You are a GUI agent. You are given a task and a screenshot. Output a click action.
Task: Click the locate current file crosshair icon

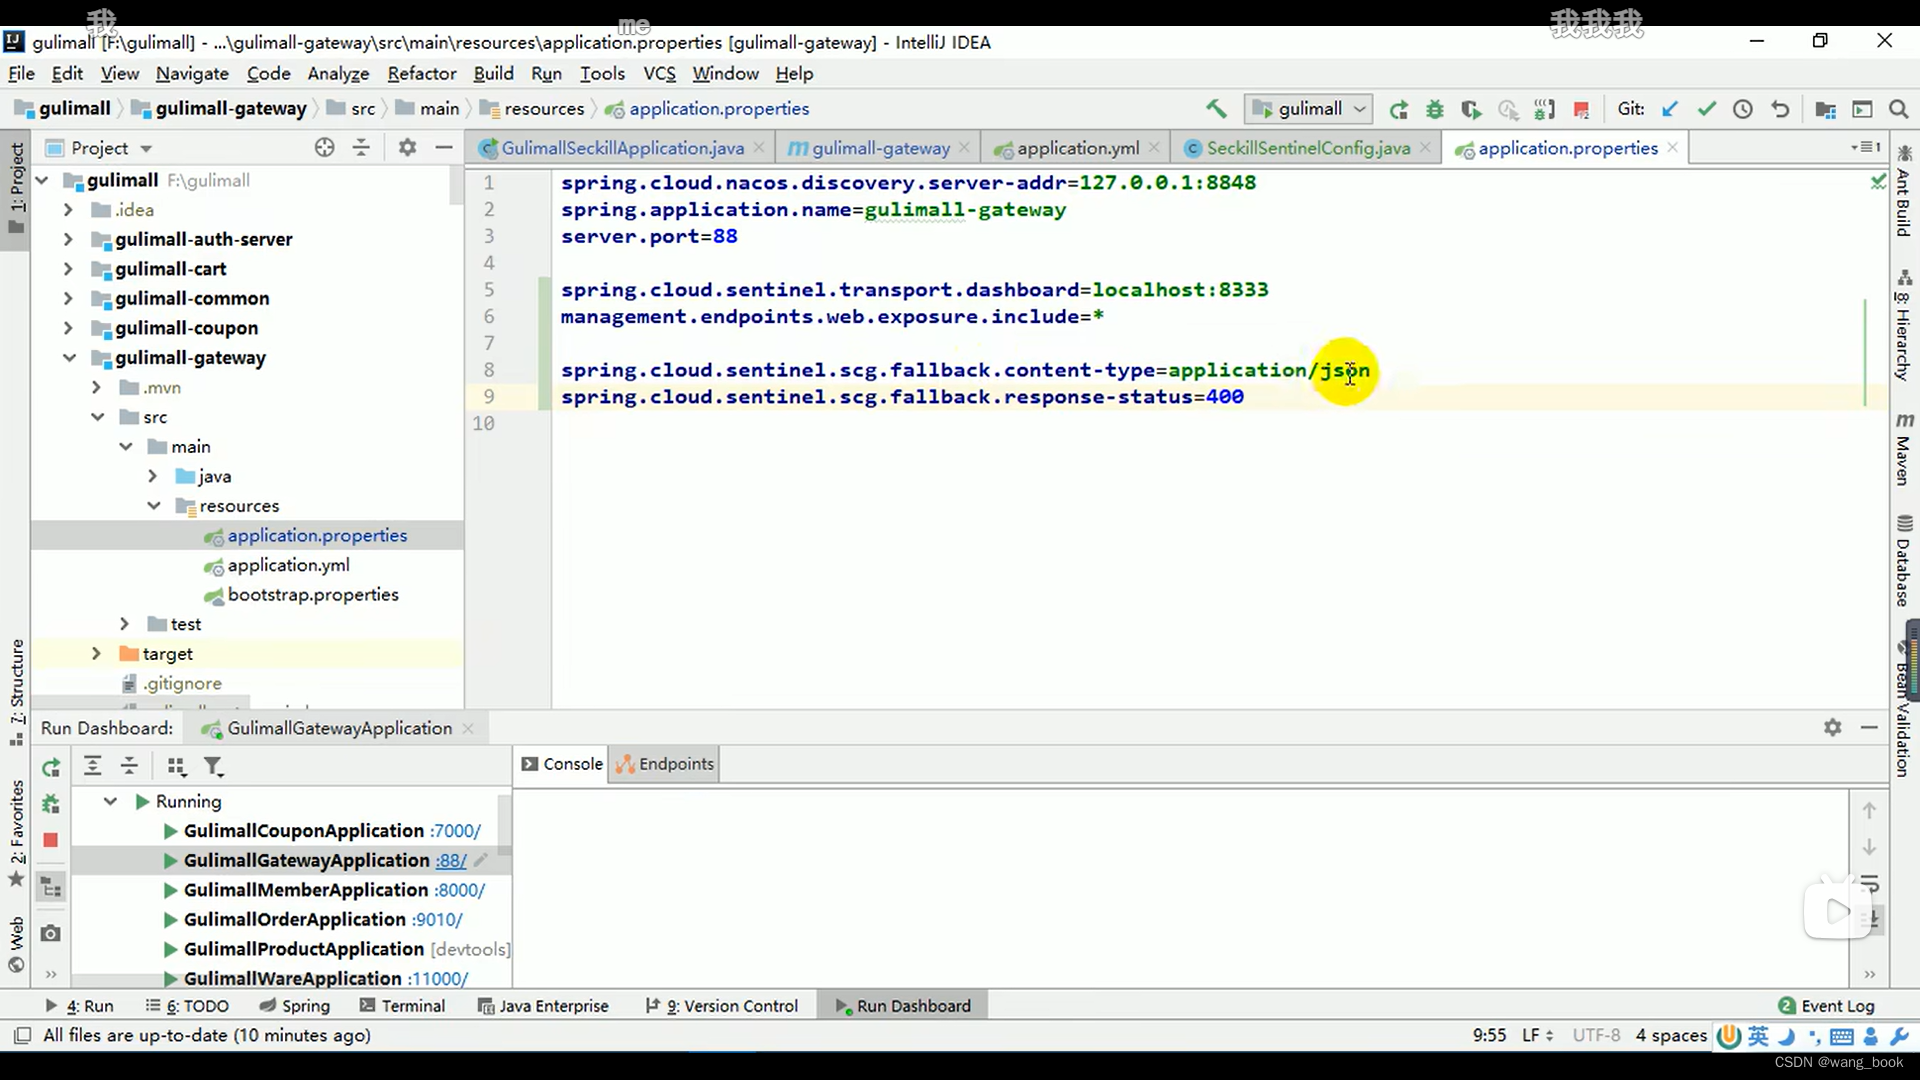point(324,148)
